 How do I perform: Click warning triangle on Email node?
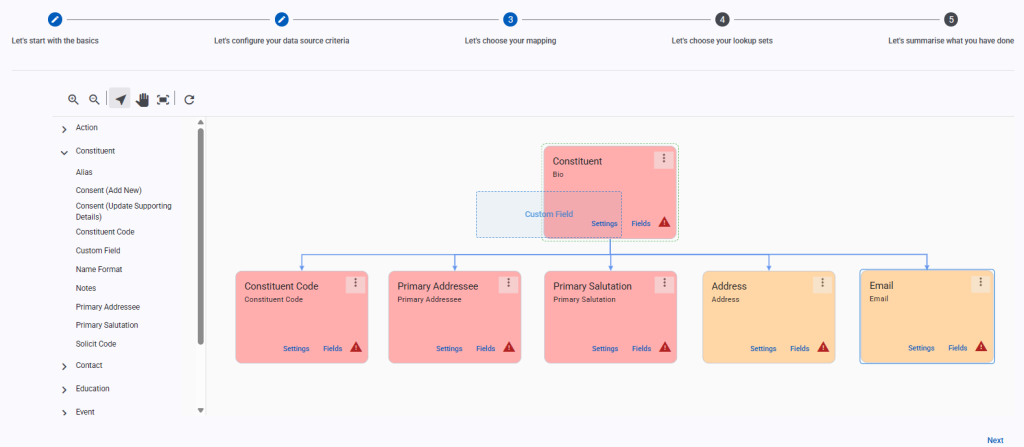pyautogui.click(x=981, y=347)
